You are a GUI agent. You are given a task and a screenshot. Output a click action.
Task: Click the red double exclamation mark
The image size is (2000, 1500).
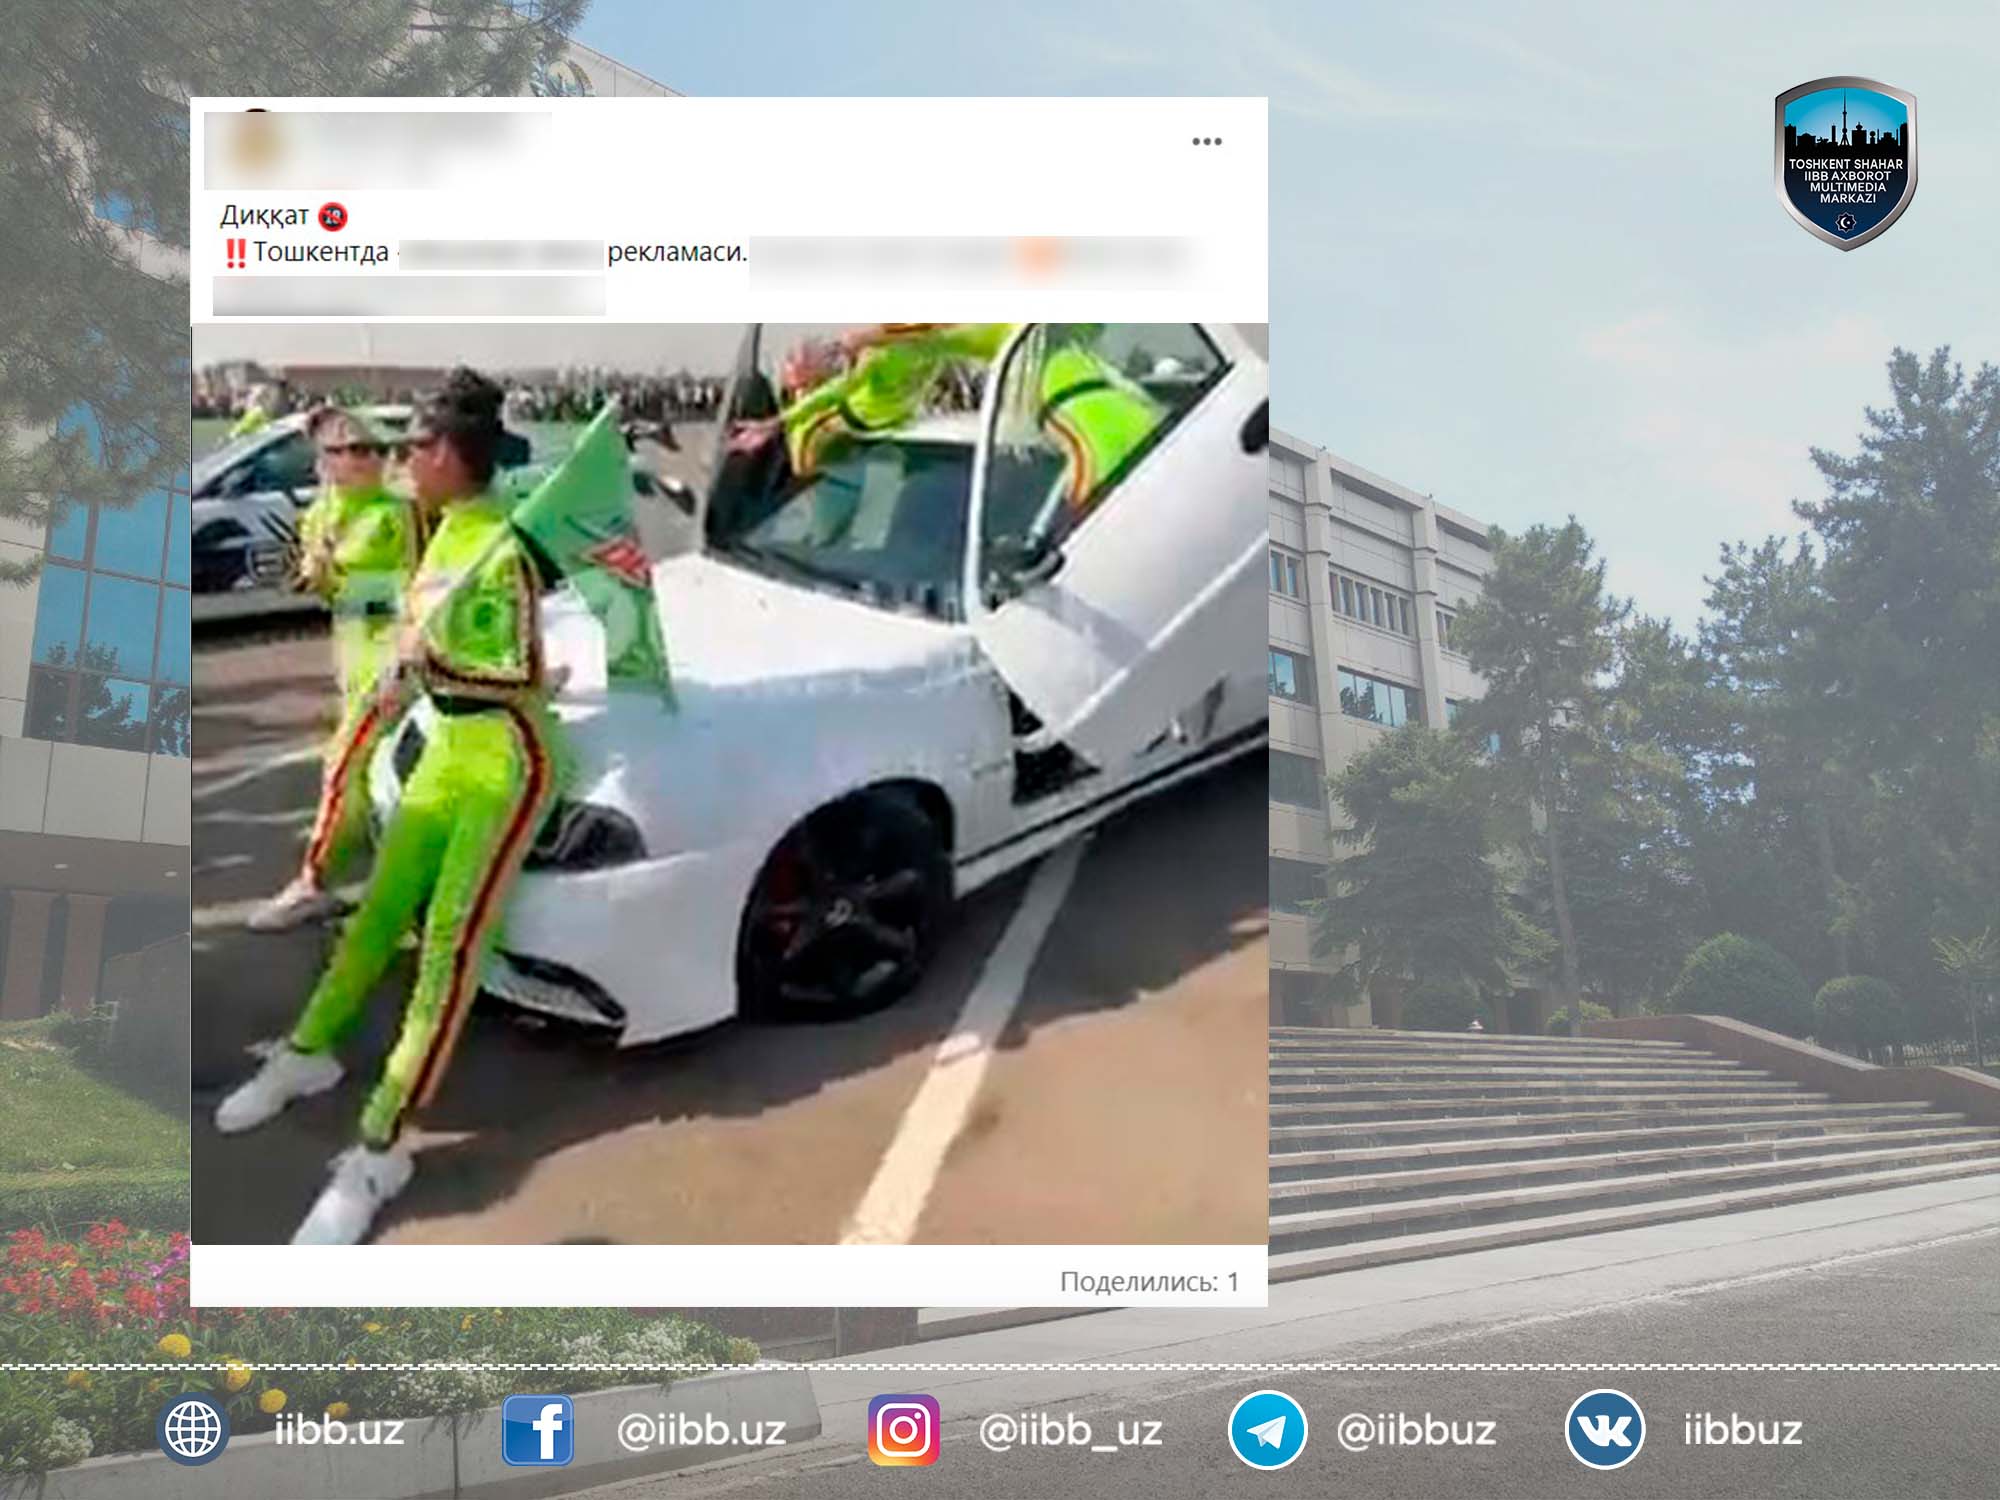[235, 253]
